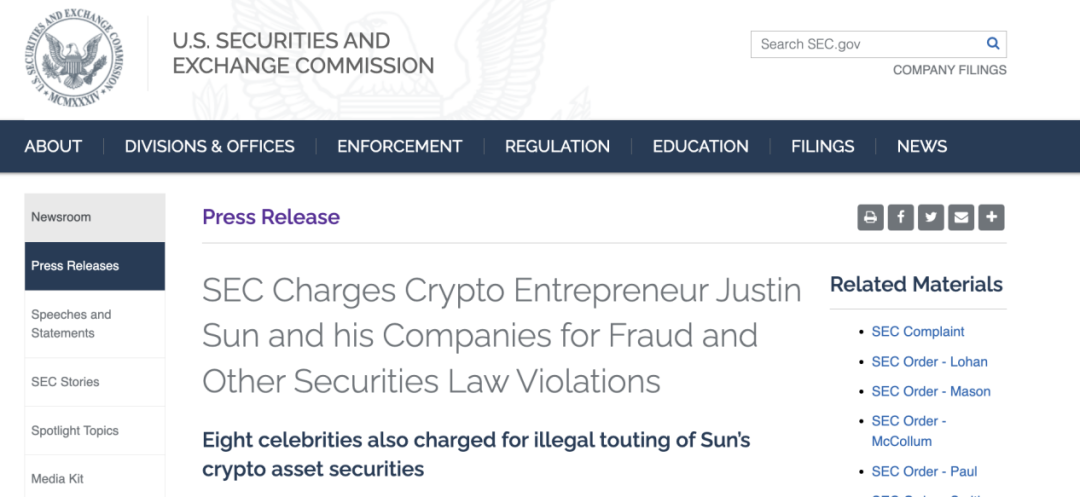Screen dimensions: 1080x497
Task: Open the plus more-sharing icon
Action: click(x=991, y=217)
